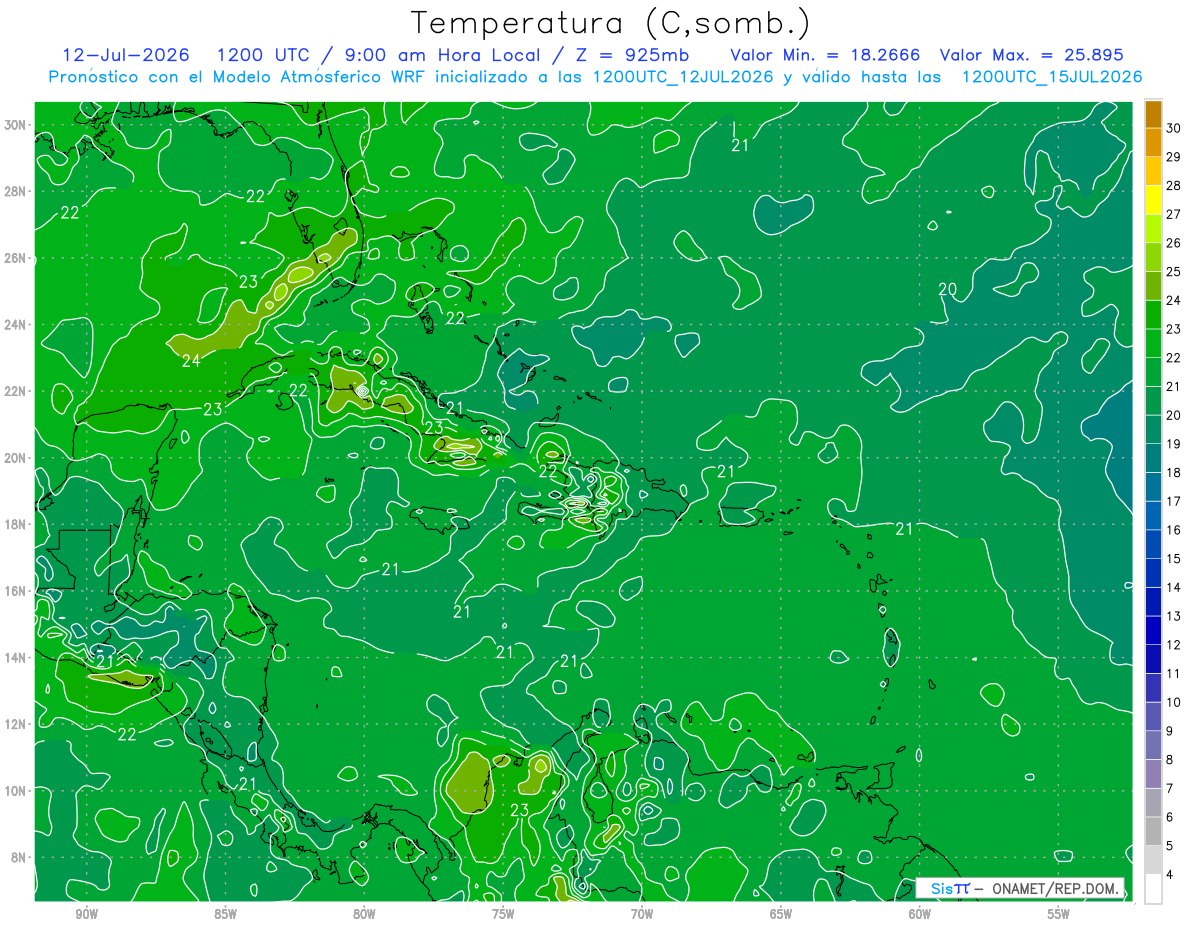This screenshot has height=927, width=1200.
Task: Click the color scale label "27"
Action: pos(1174,214)
